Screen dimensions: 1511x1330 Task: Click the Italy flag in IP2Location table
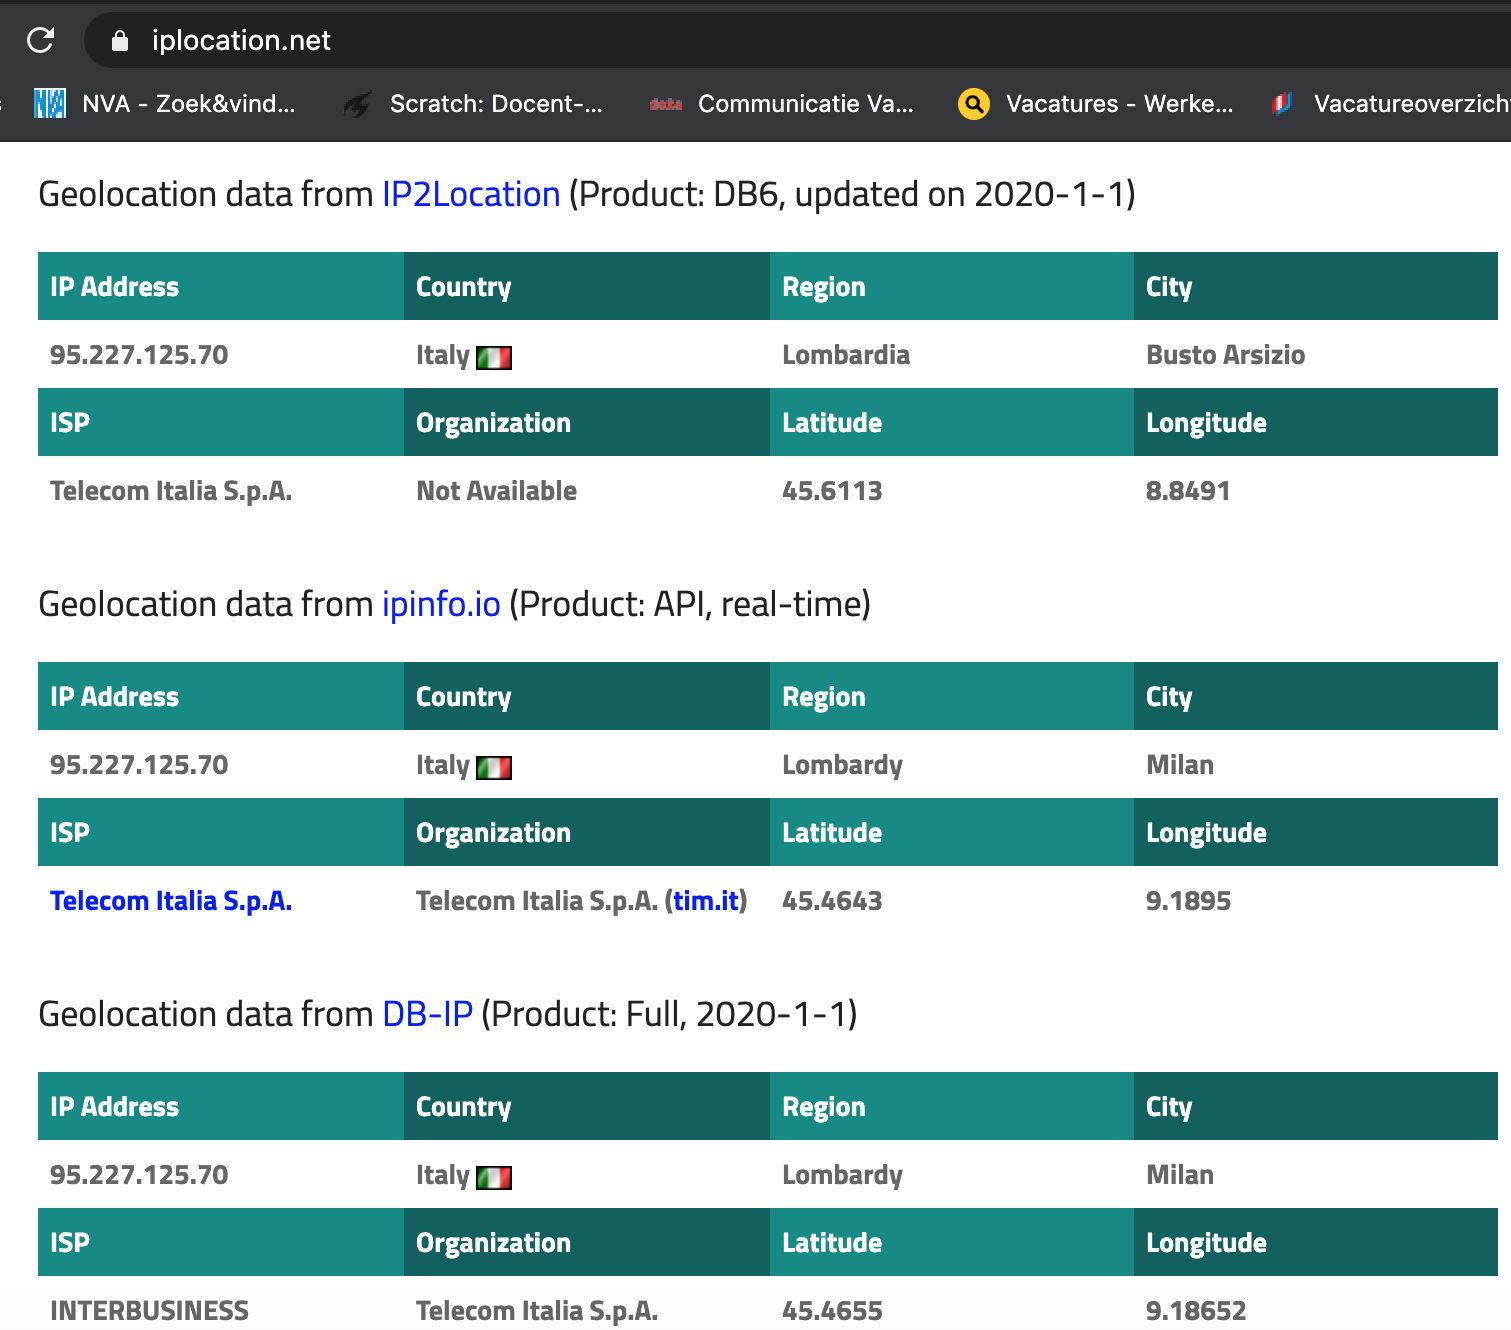(x=494, y=357)
